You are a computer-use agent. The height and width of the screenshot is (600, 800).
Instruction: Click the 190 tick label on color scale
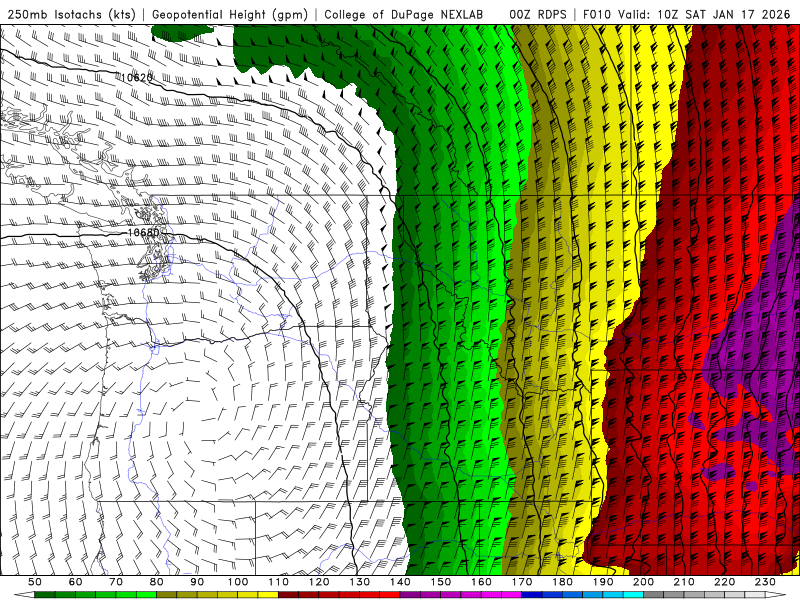[x=603, y=582]
